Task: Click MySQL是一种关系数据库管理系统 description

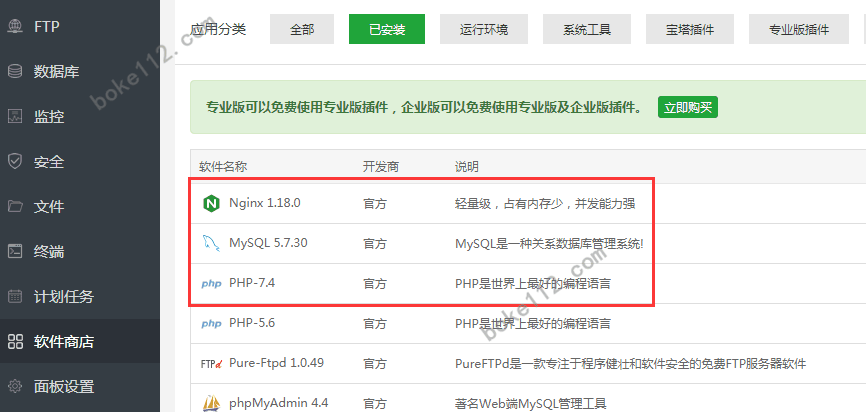Action: [x=549, y=244]
